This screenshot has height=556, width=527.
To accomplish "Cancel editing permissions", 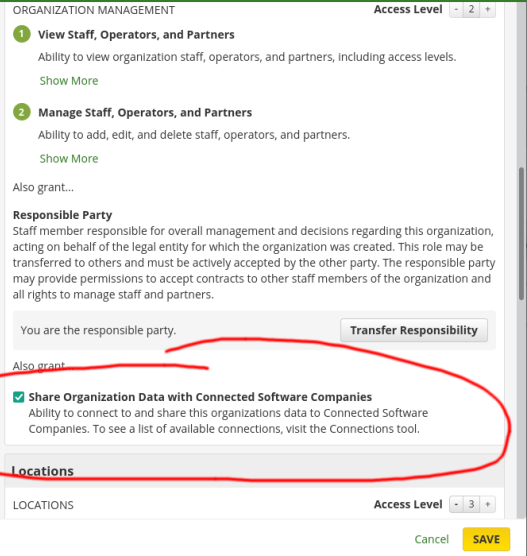I will 432,539.
